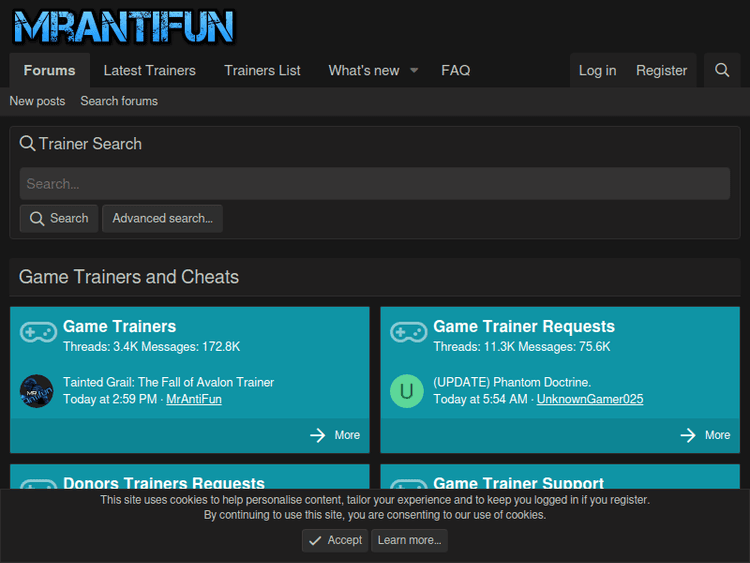Open the UnknownGamer025 avatar circle

[407, 391]
